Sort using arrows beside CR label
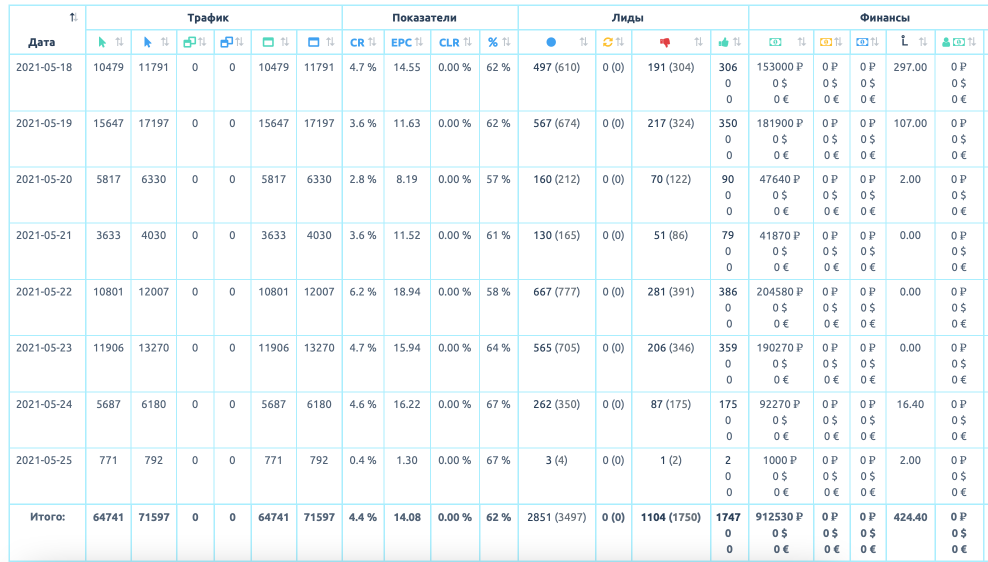 [x=372, y=42]
